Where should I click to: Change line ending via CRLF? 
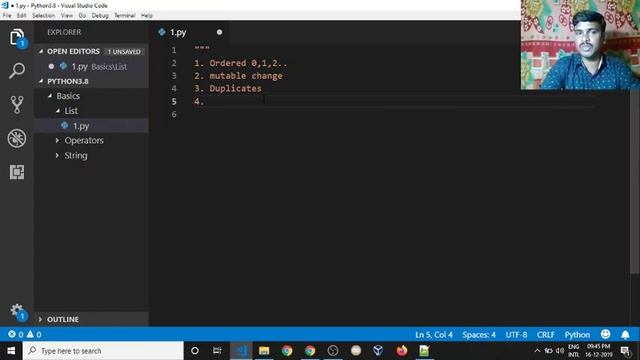click(546, 335)
